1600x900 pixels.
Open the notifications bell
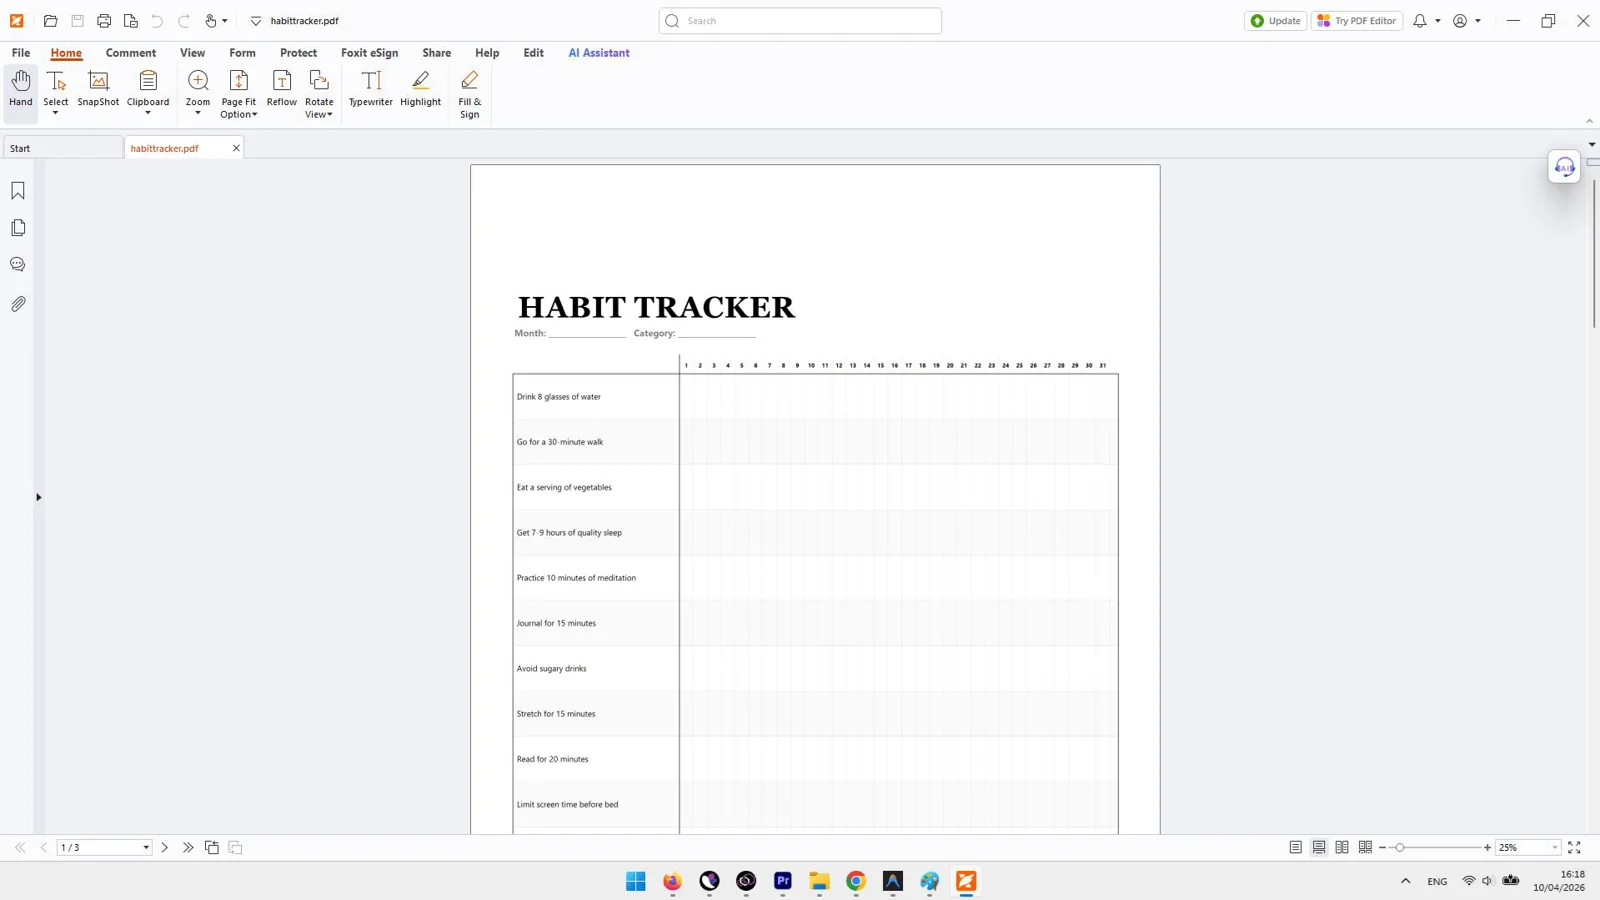pos(1420,21)
